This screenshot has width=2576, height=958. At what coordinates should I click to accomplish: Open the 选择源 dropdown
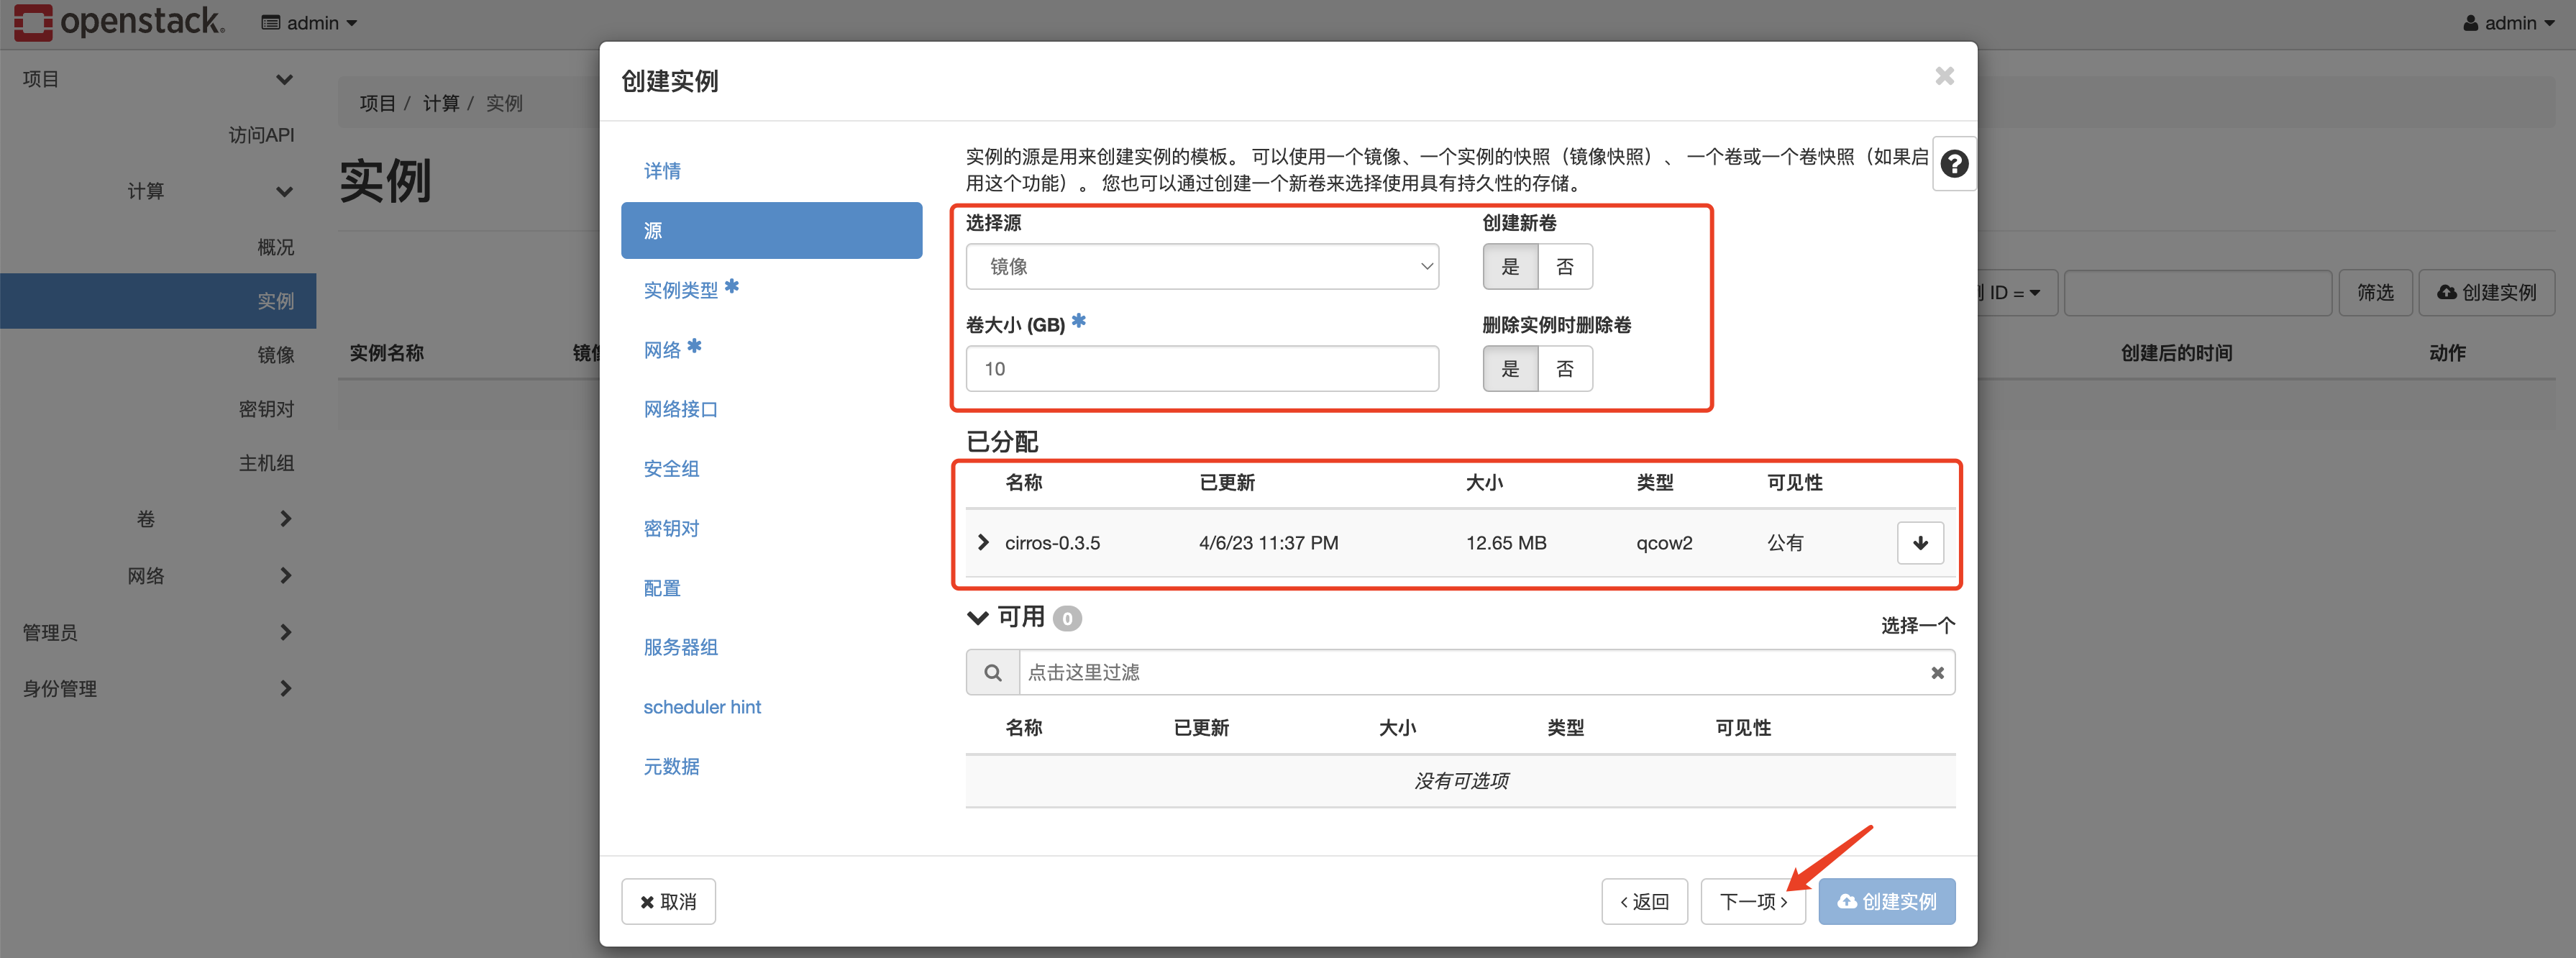coord(1202,266)
